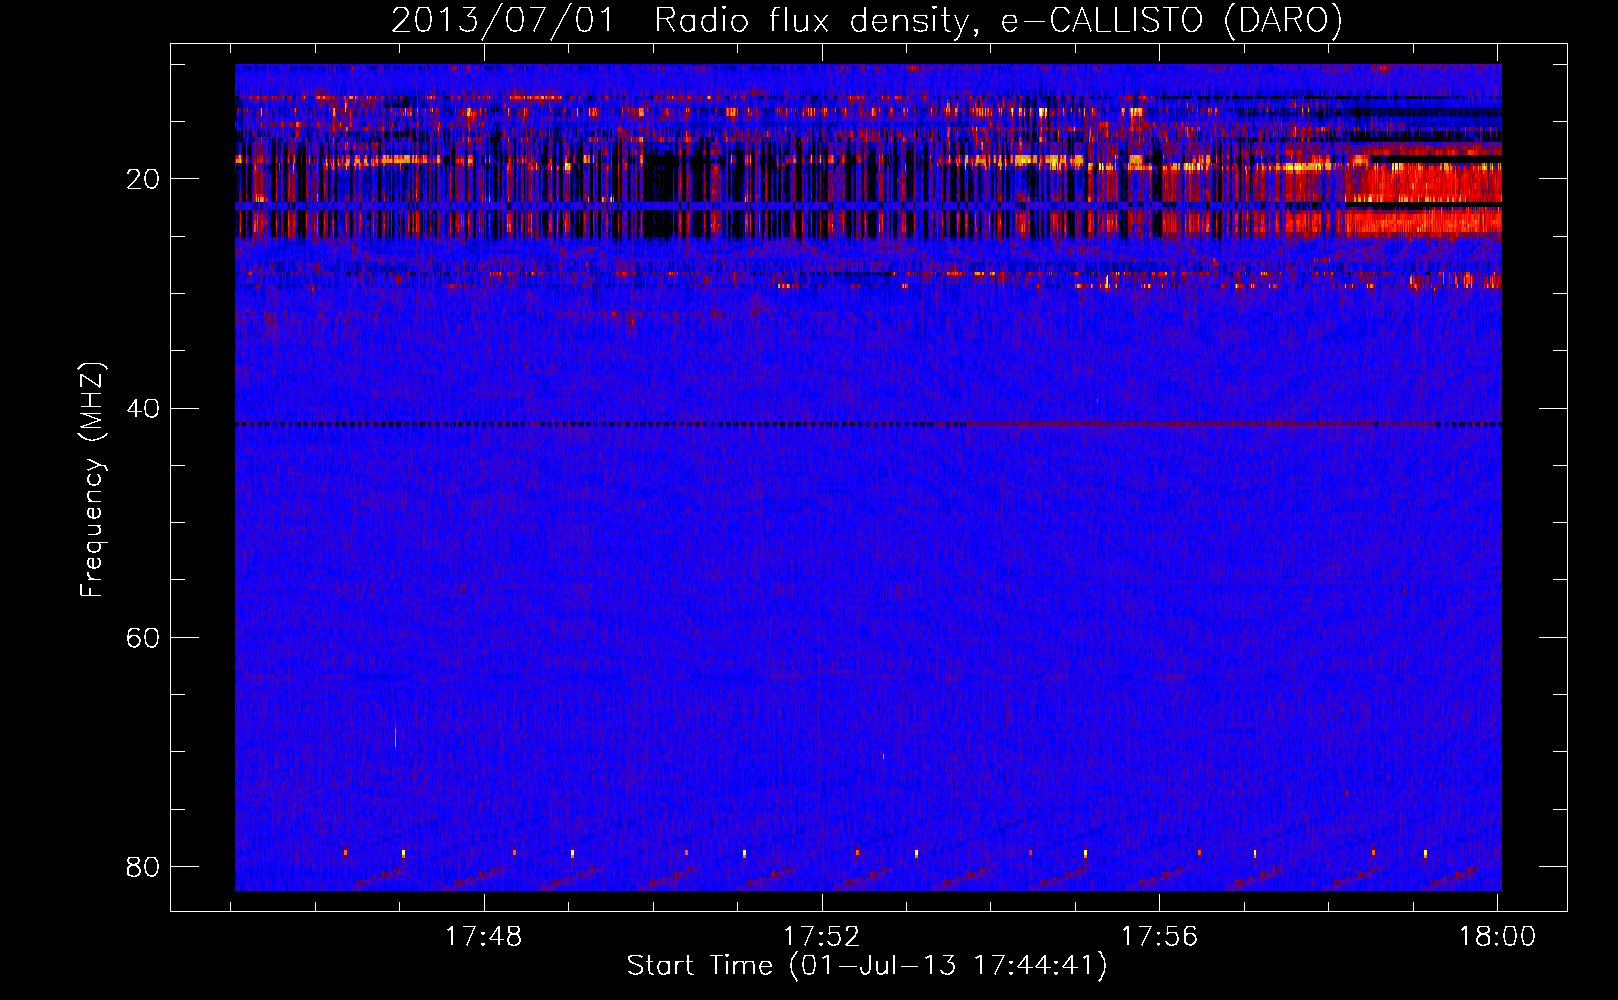Click the 60 frequency tick label
1618x1000 pixels.
[x=143, y=637]
